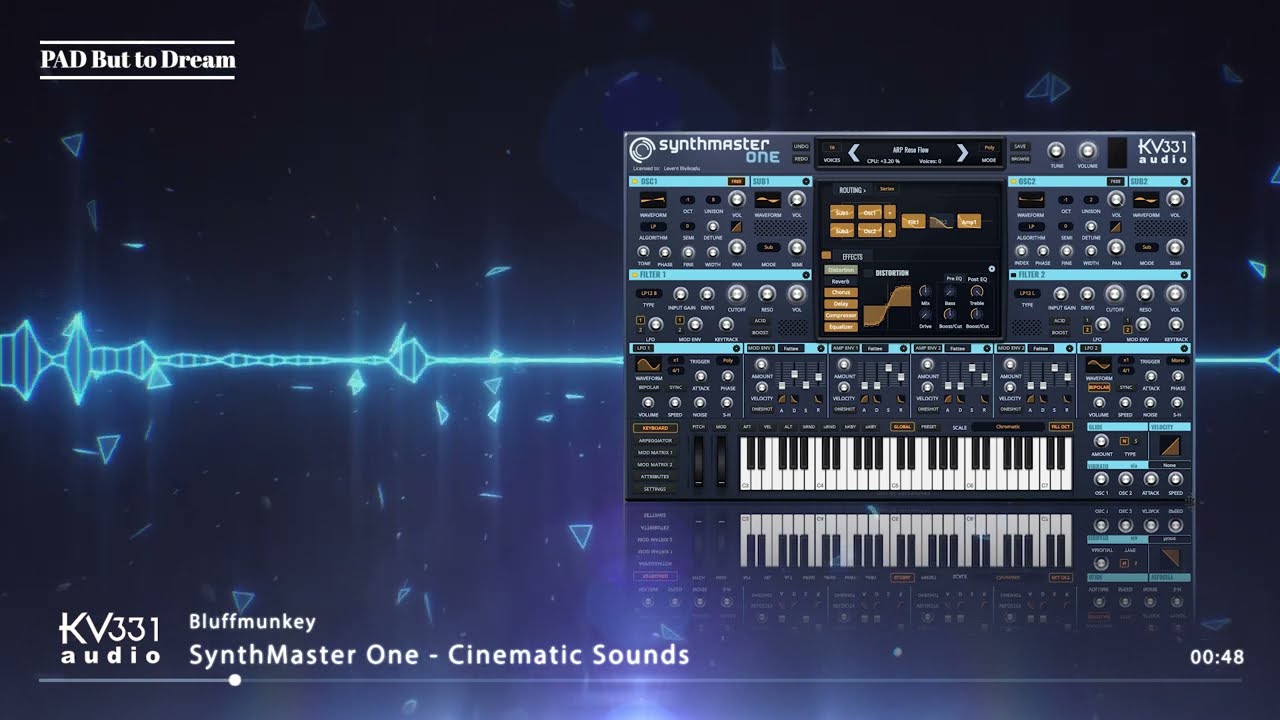
Task: Toggle LFO 2 BIPOLAR button
Action: pyautogui.click(x=1099, y=387)
